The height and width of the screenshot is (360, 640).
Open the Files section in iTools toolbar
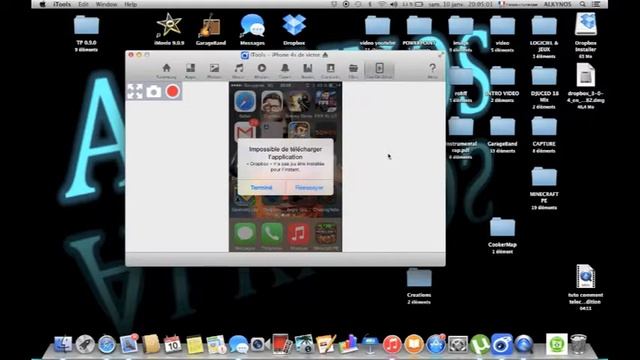353,71
